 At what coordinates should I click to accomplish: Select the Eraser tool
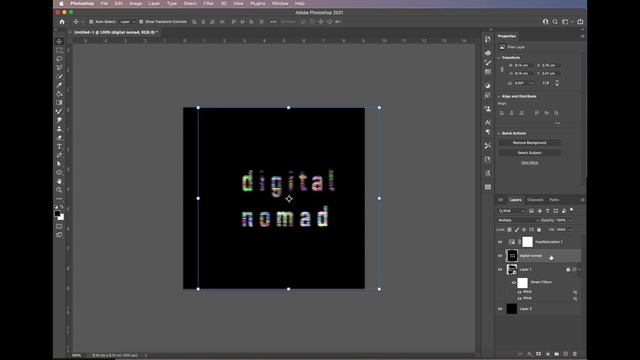(x=59, y=138)
